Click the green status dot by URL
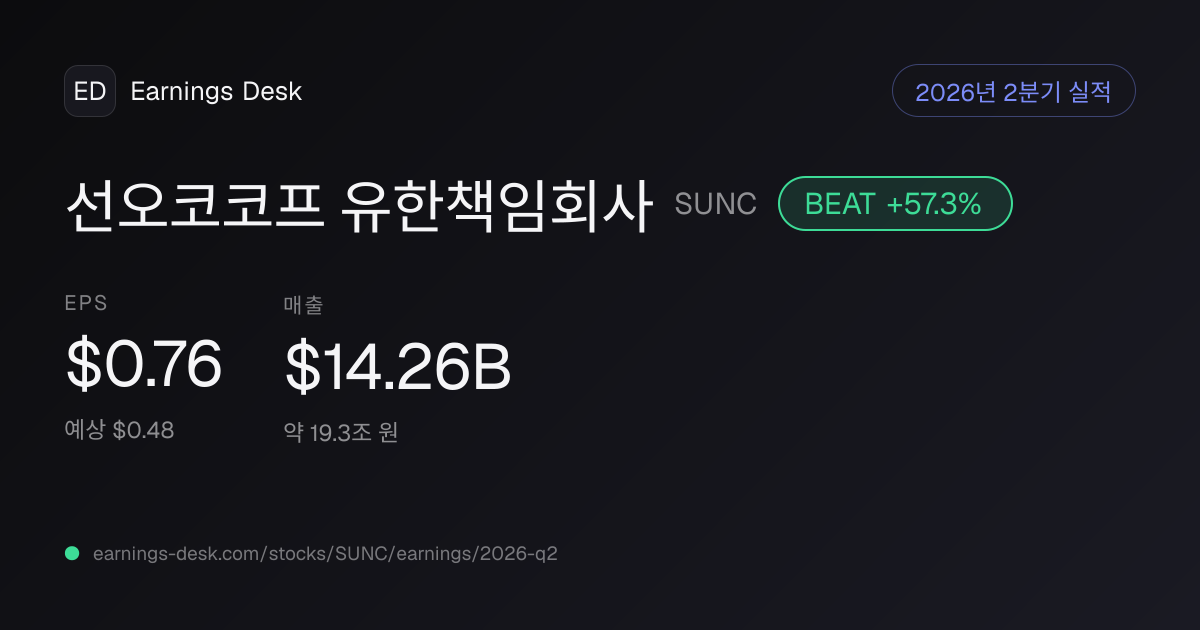The width and height of the screenshot is (1200, 630). (72, 553)
